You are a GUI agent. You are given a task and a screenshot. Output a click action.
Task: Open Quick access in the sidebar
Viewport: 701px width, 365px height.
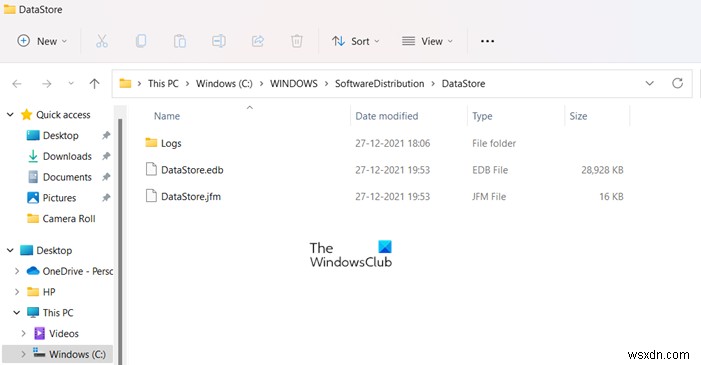(x=63, y=115)
